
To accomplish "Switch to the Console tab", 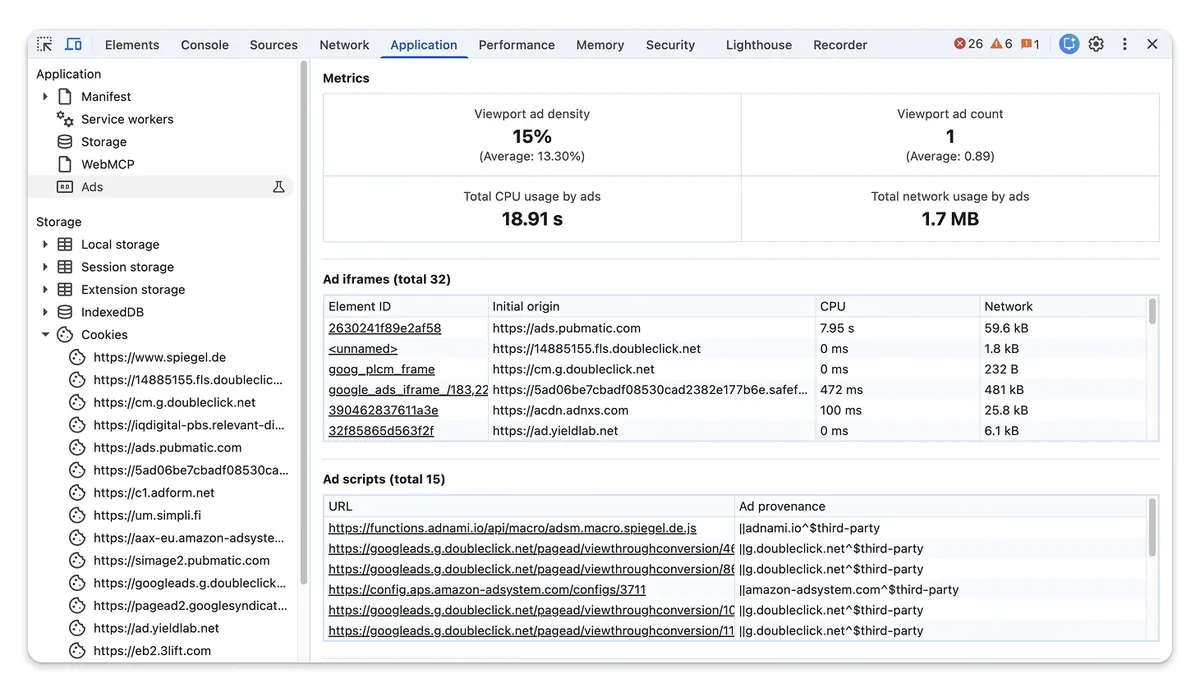I will pyautogui.click(x=205, y=45).
